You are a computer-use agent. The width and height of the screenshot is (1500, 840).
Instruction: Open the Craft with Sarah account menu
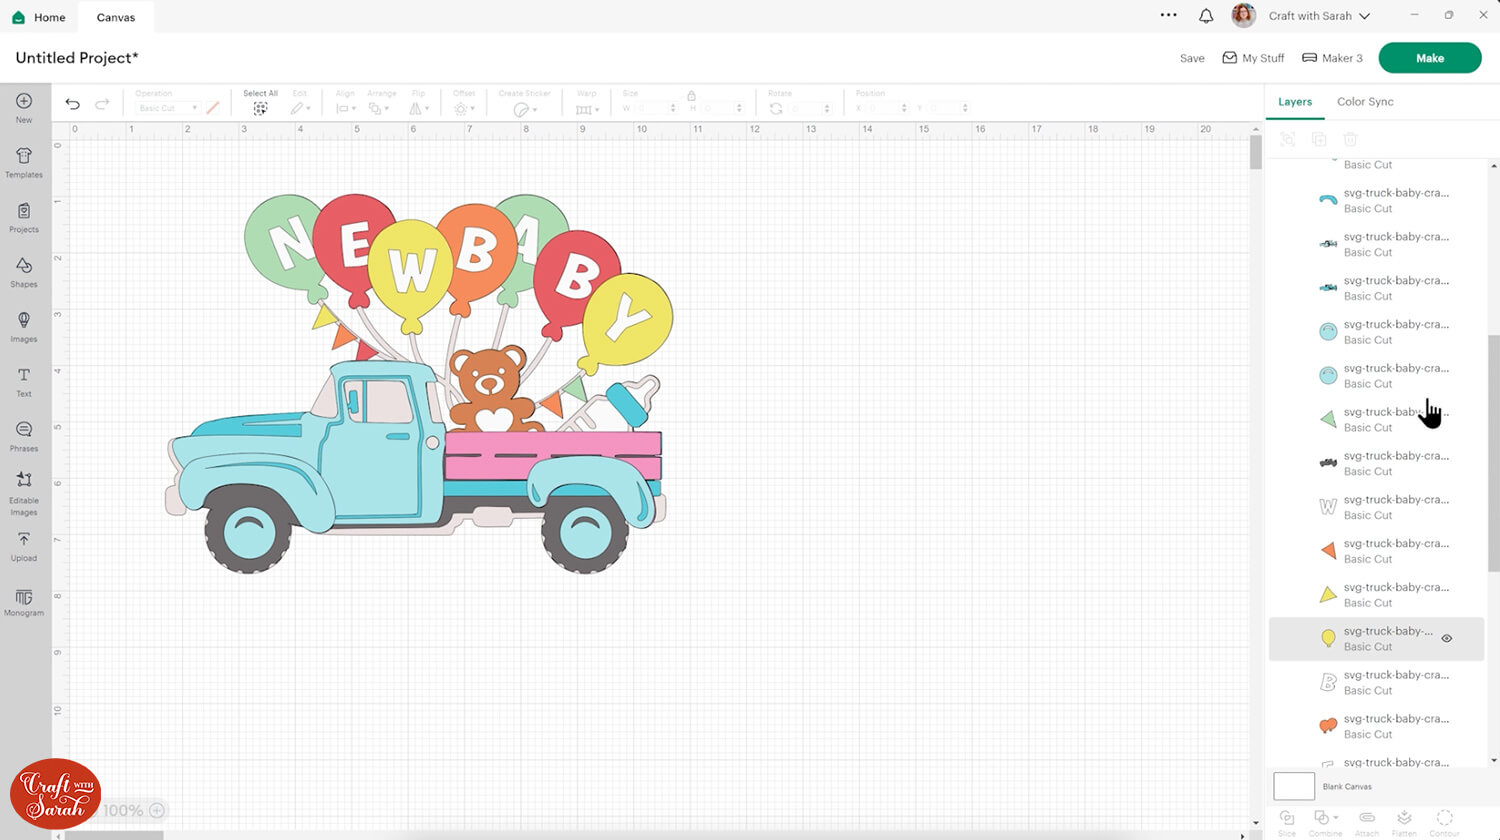[x=1310, y=15]
